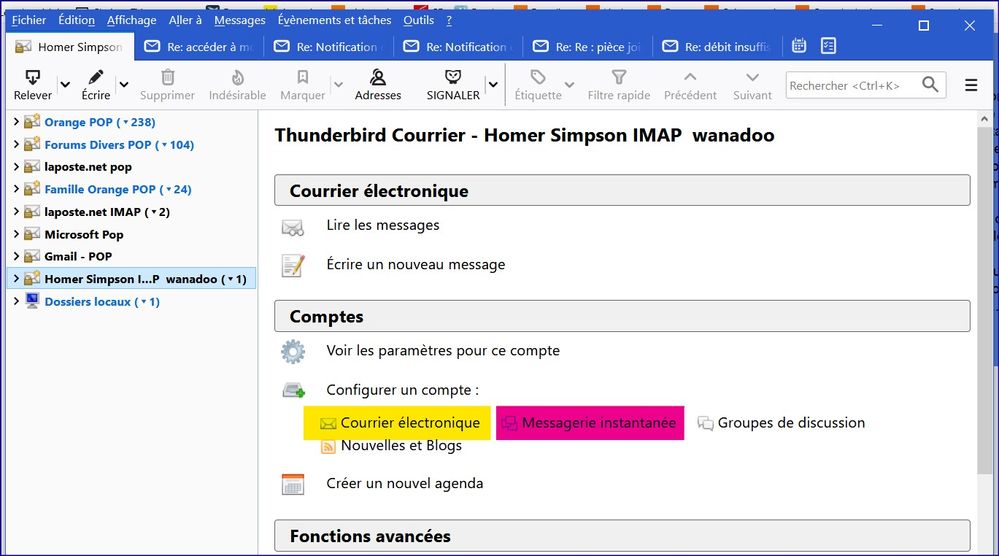Viewport: 999px width, 556px height.
Task: Select Orange POP account row
Action: click(131, 122)
